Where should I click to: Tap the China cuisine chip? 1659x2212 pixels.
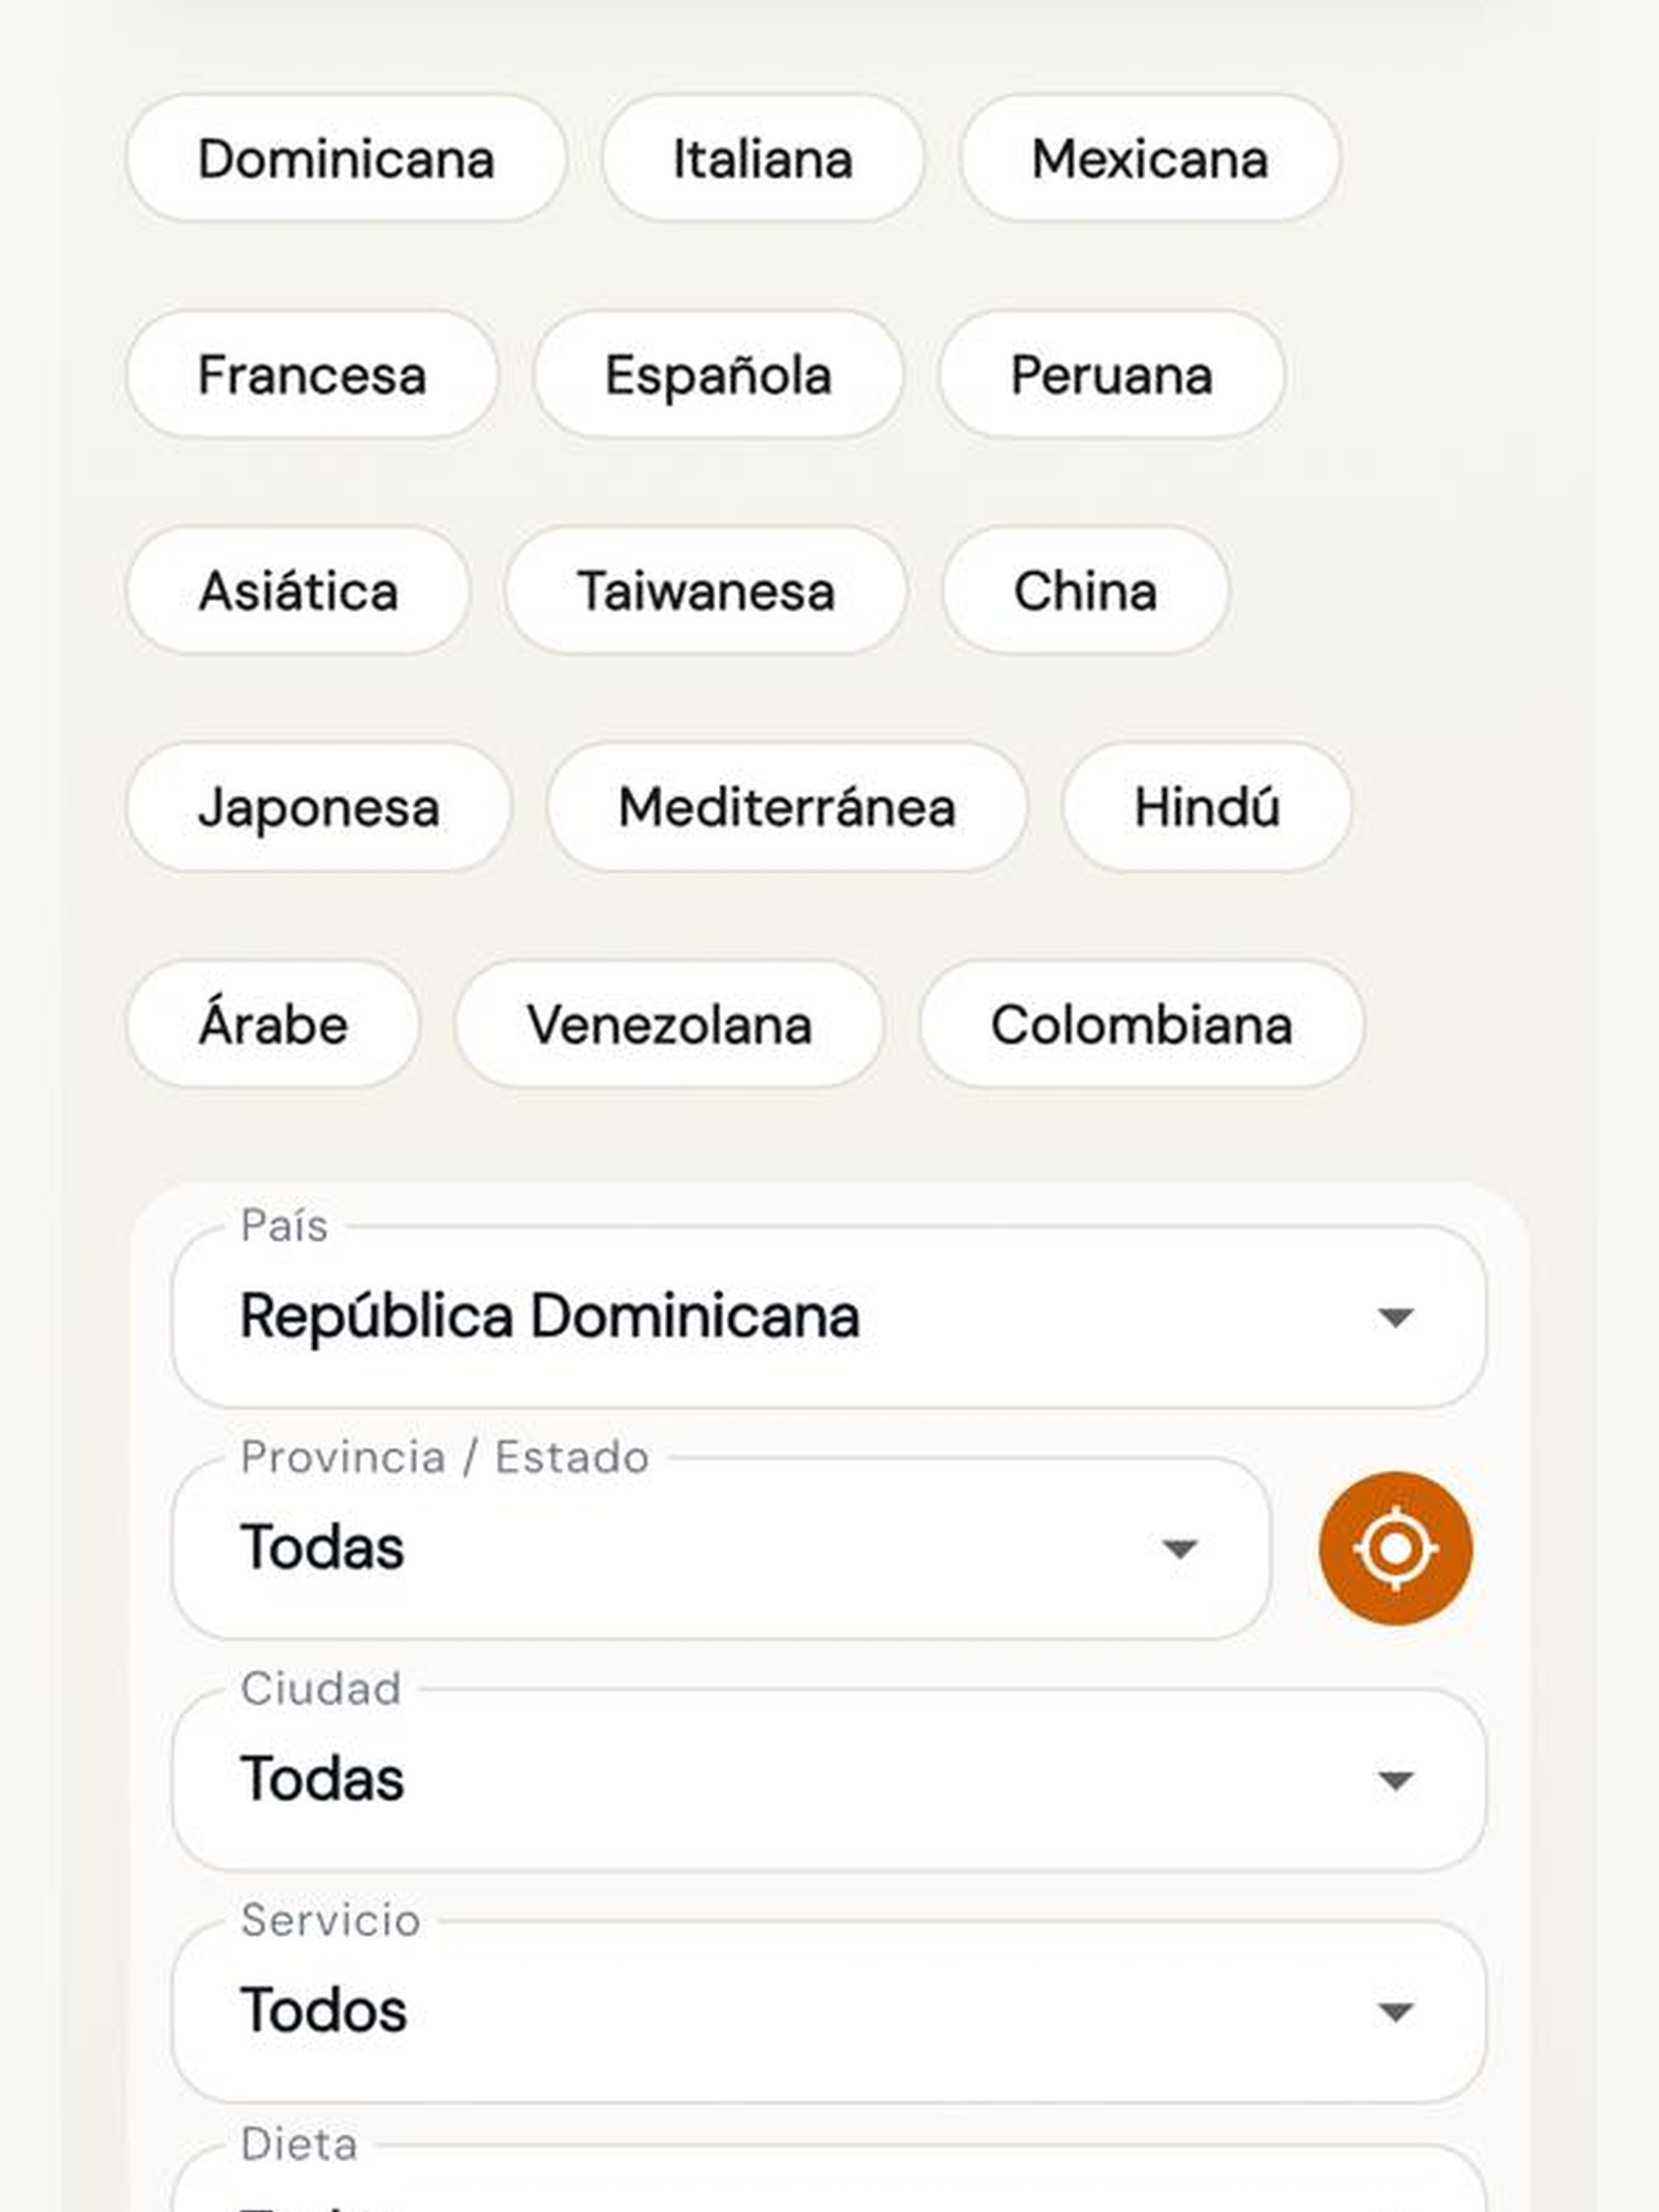(x=1085, y=591)
